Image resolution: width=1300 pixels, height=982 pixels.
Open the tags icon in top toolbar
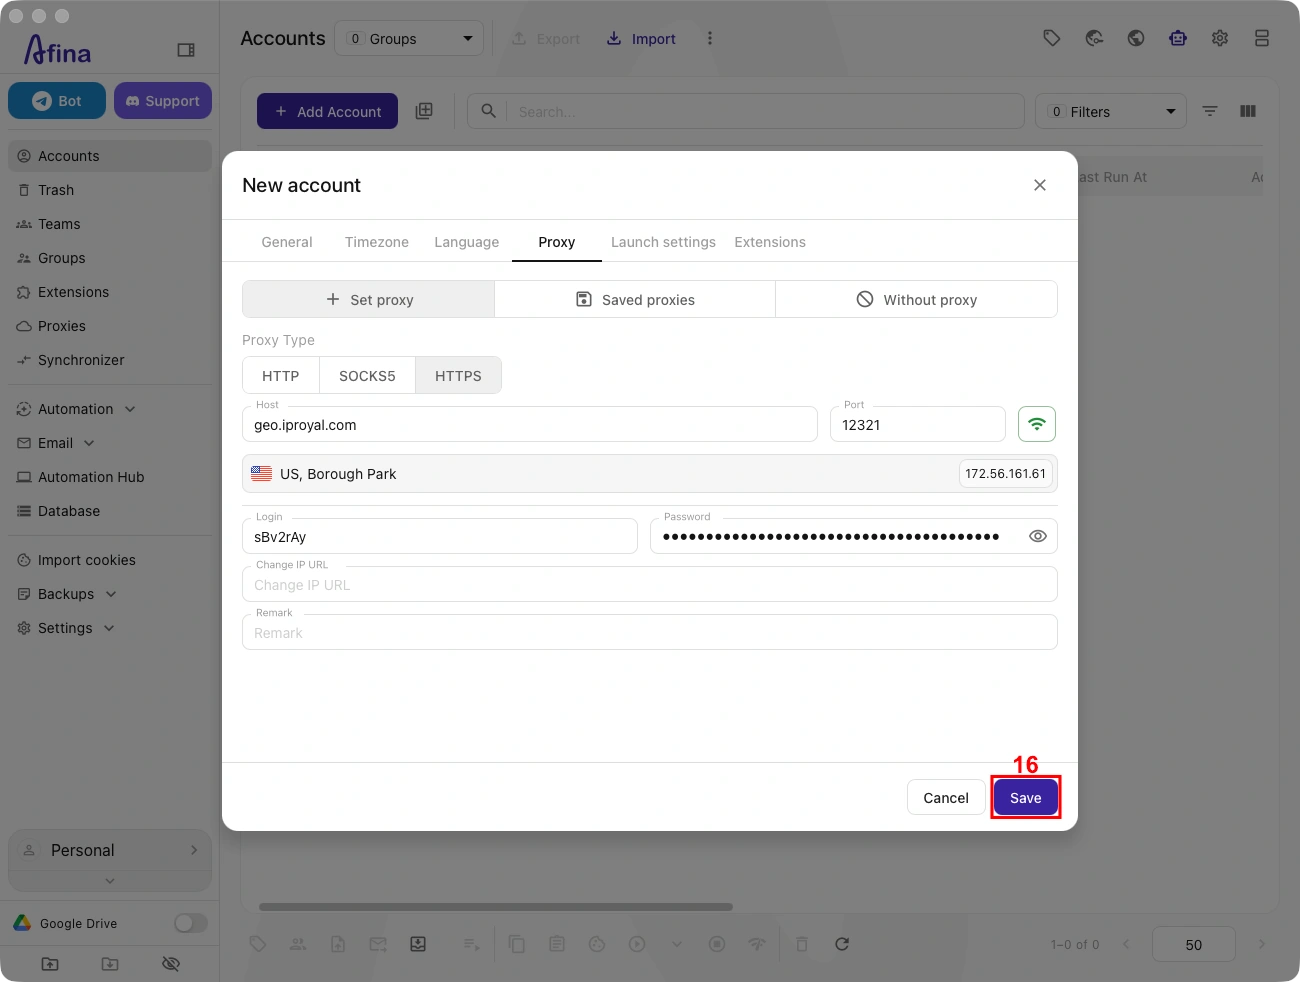pos(1052,38)
